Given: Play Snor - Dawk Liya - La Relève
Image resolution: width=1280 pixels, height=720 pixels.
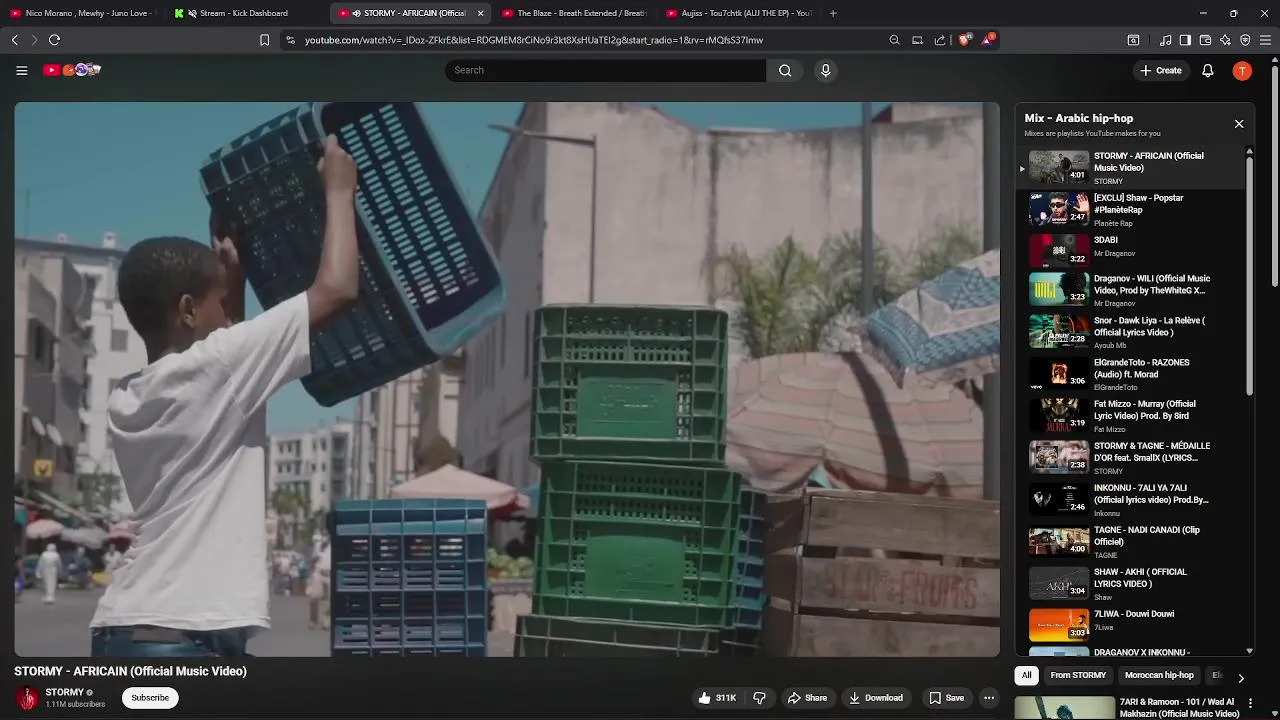Looking at the screenshot, I should (1132, 331).
